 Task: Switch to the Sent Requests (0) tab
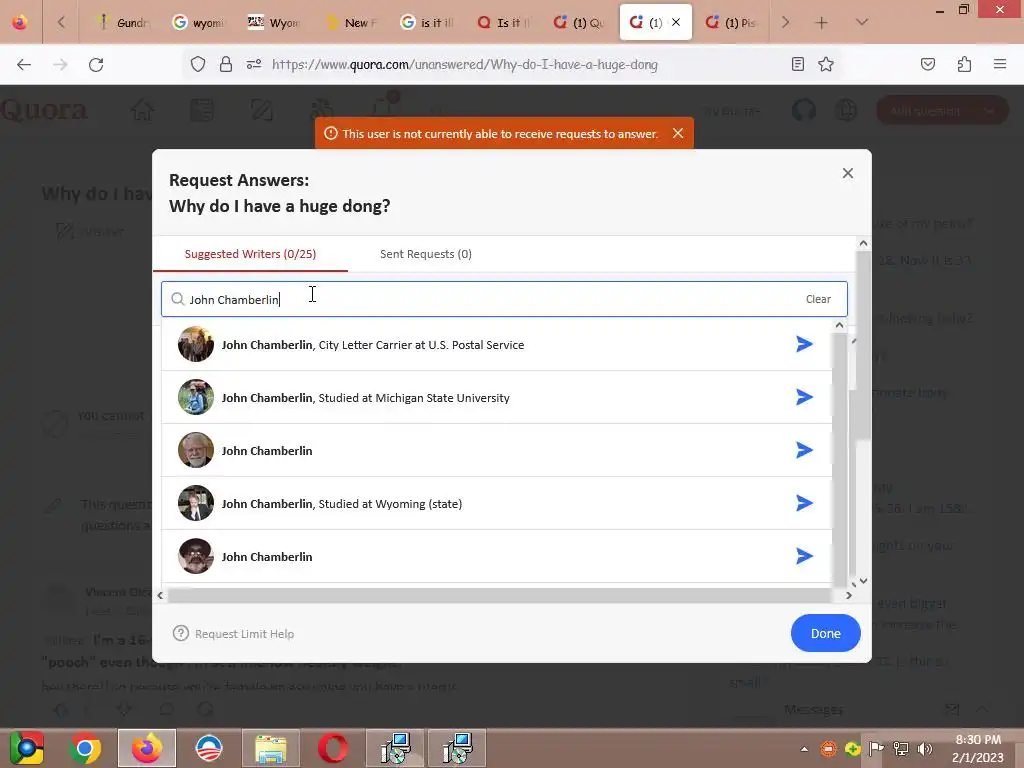426,254
